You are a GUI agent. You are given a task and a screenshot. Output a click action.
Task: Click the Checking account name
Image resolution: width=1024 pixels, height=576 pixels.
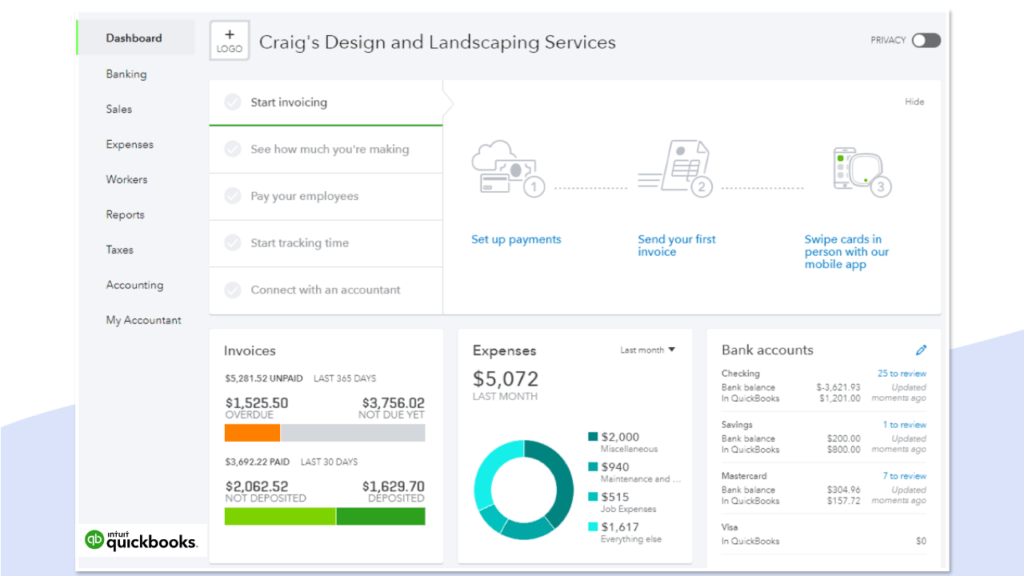[741, 374]
